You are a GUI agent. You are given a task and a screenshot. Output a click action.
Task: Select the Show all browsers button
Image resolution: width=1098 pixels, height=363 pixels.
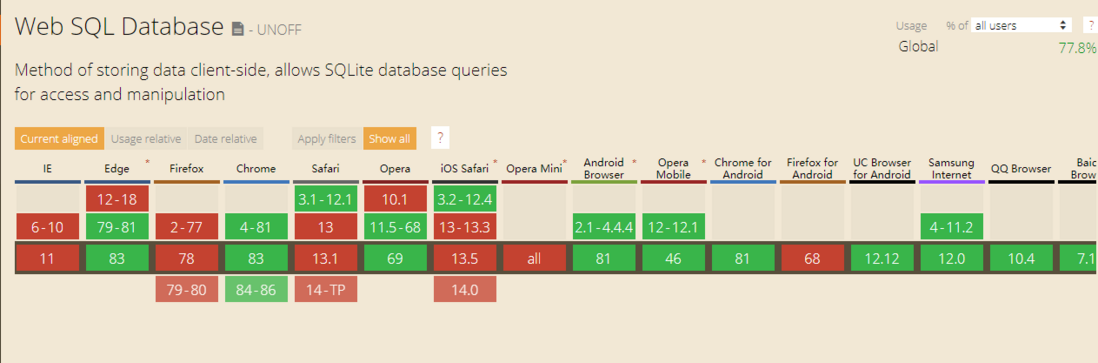coord(389,139)
